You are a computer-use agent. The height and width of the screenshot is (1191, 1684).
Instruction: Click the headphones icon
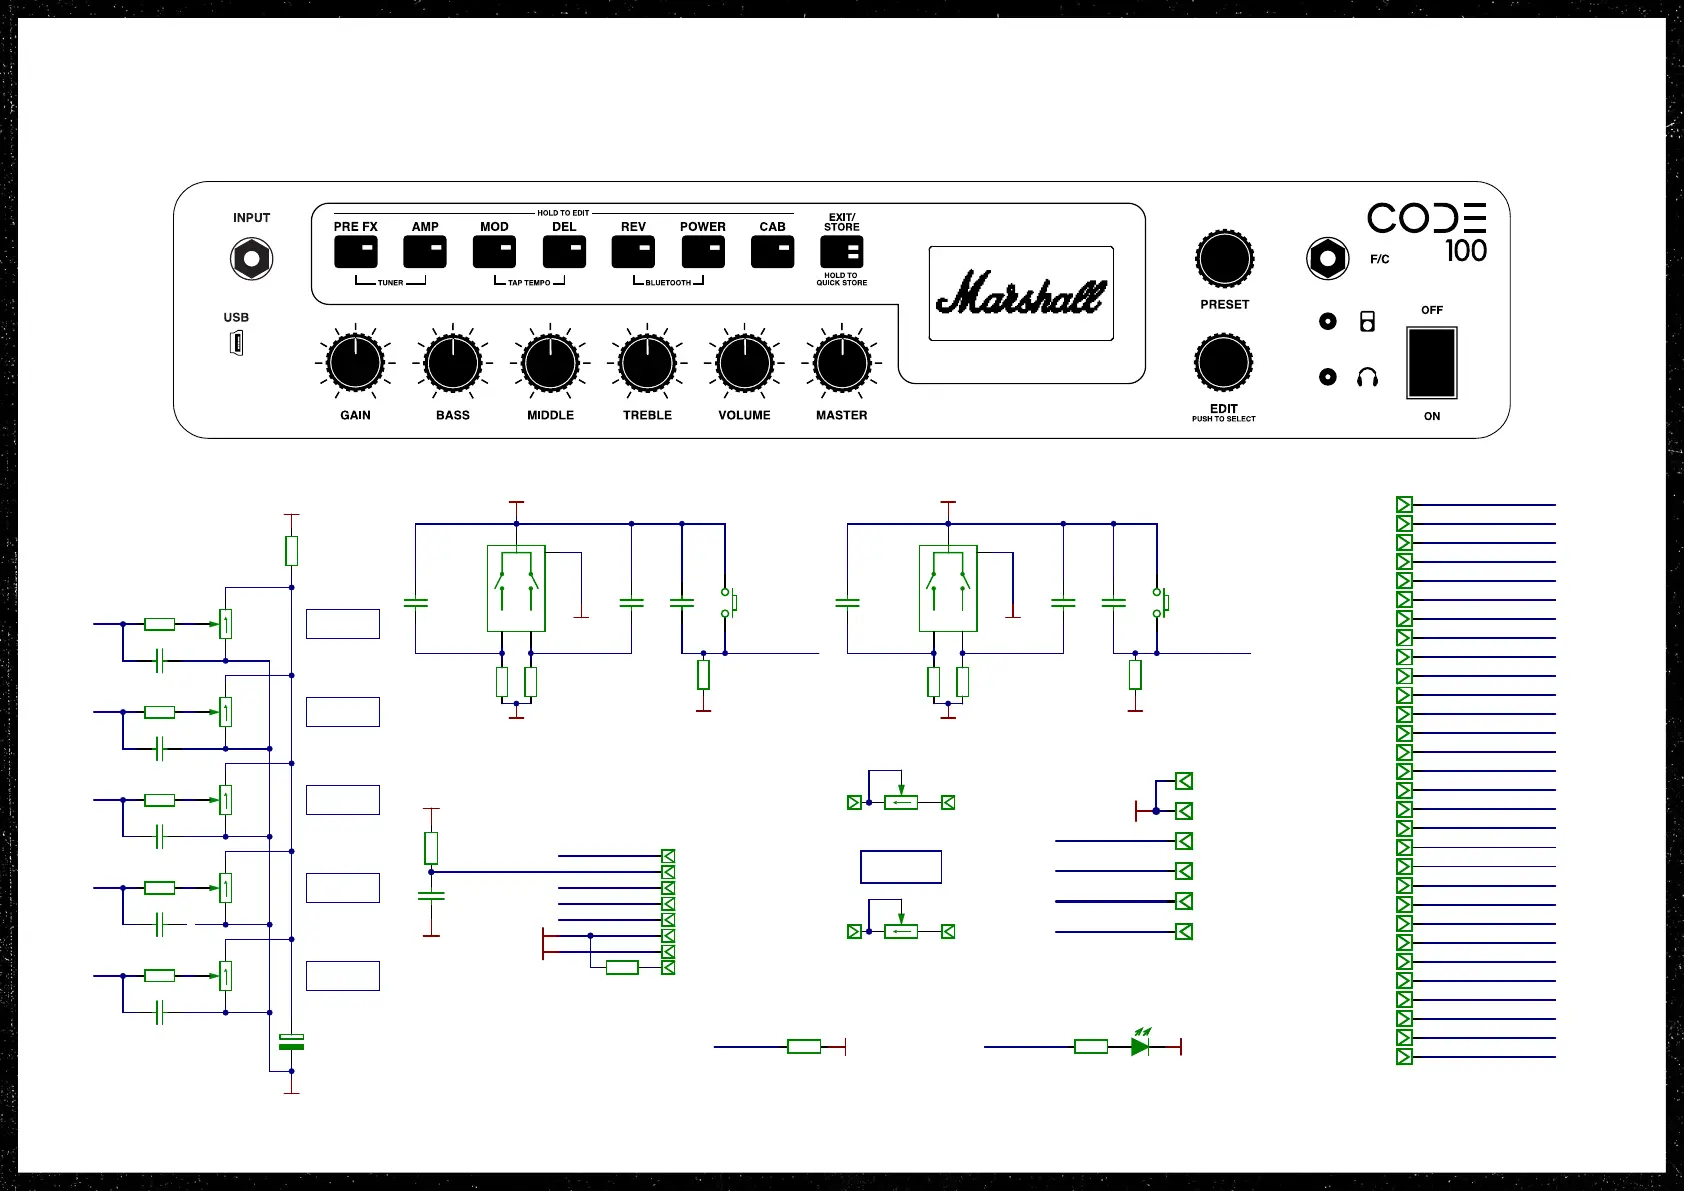[1367, 377]
